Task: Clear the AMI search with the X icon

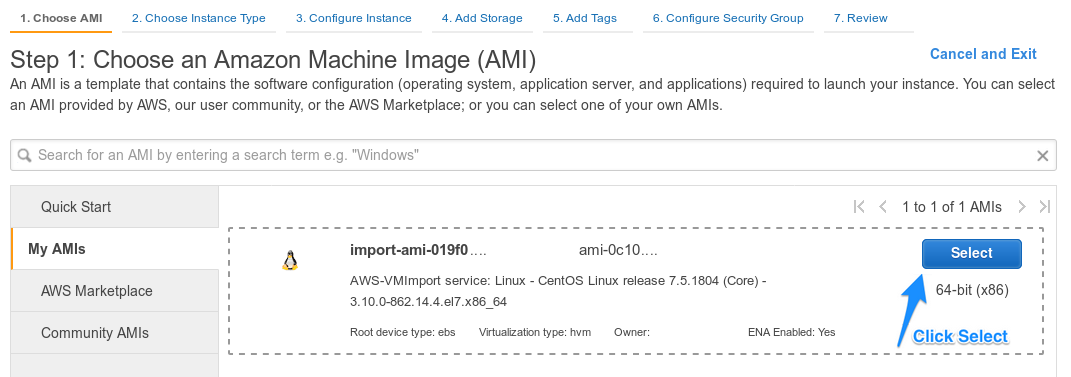Action: coord(1042,156)
